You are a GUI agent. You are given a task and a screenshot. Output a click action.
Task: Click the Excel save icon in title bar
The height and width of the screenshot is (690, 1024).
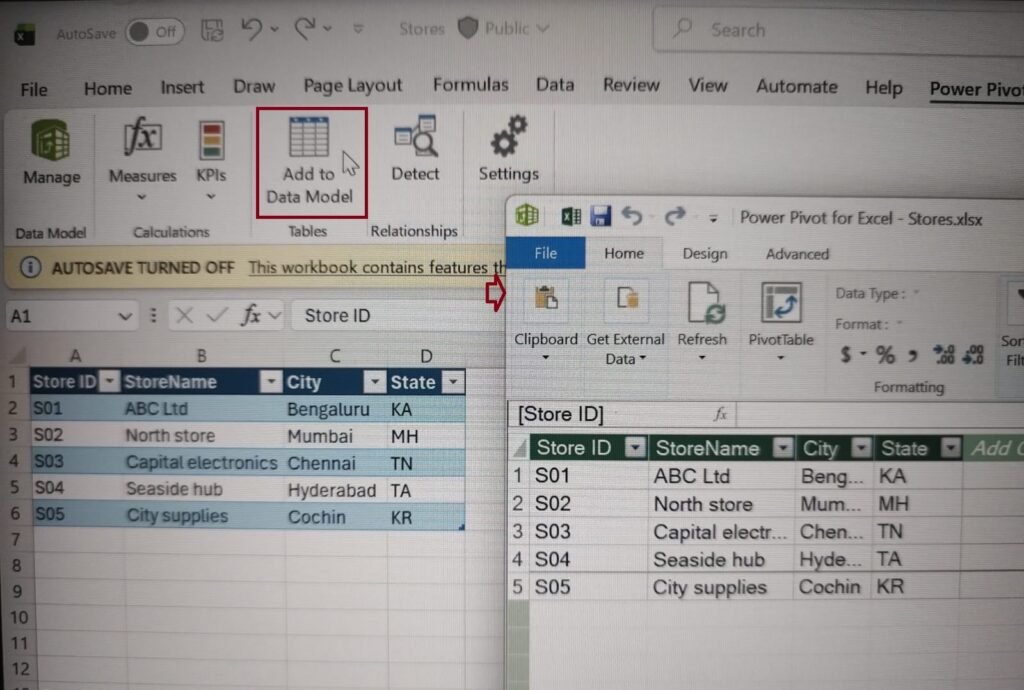point(212,30)
